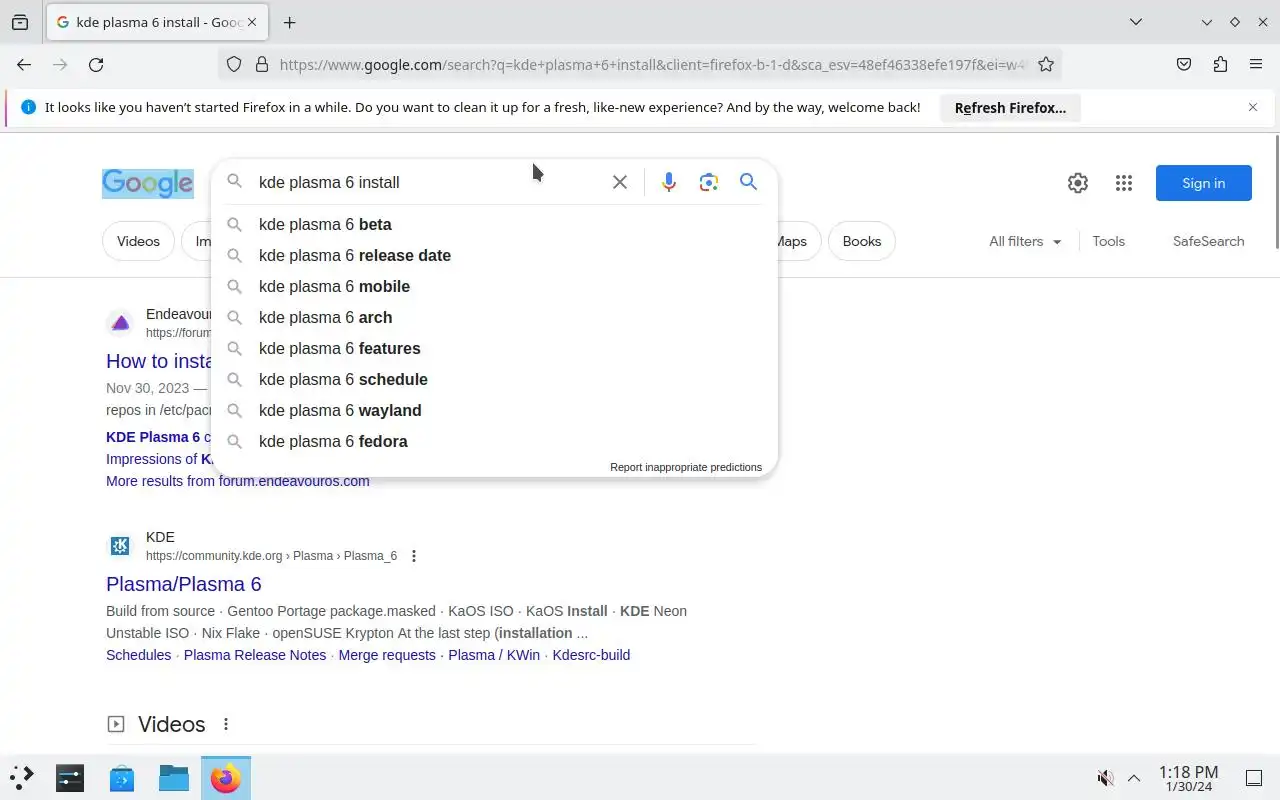The height and width of the screenshot is (800, 1280).
Task: Choose suggestion kde plasma 6 release date
Action: pos(494,255)
